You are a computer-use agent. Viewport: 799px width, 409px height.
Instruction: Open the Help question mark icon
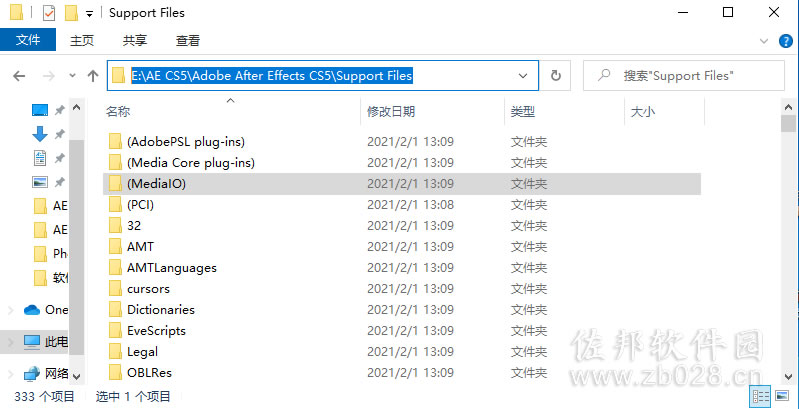click(x=786, y=41)
